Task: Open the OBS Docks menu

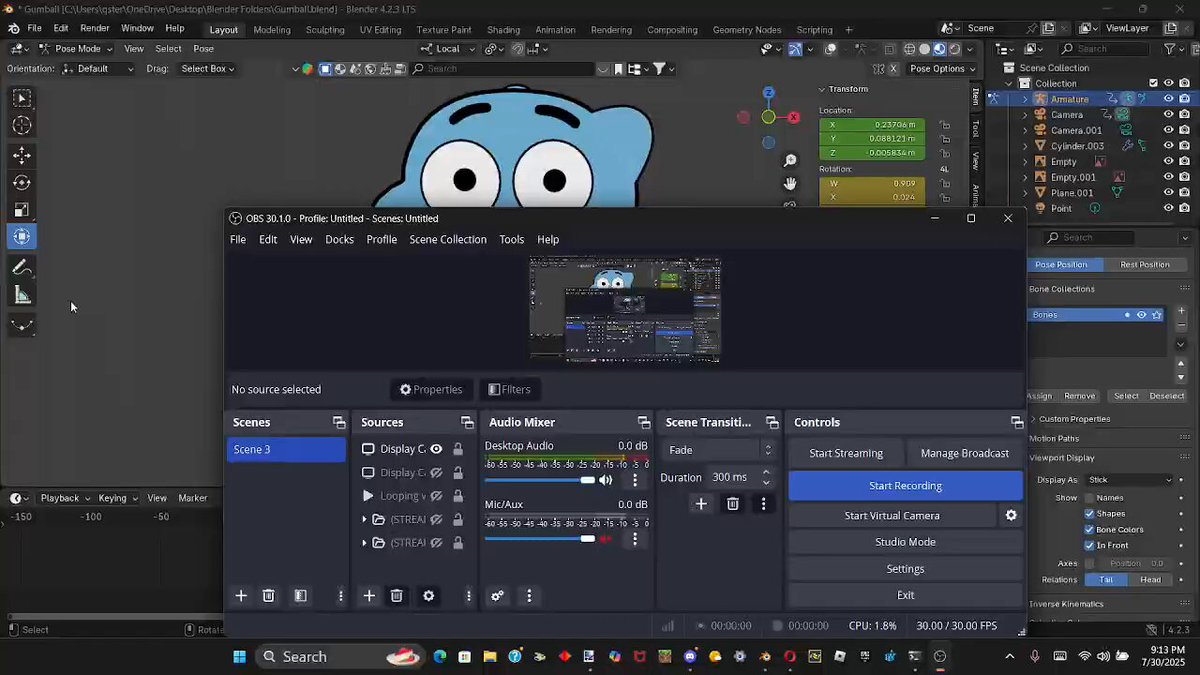Action: click(x=339, y=240)
